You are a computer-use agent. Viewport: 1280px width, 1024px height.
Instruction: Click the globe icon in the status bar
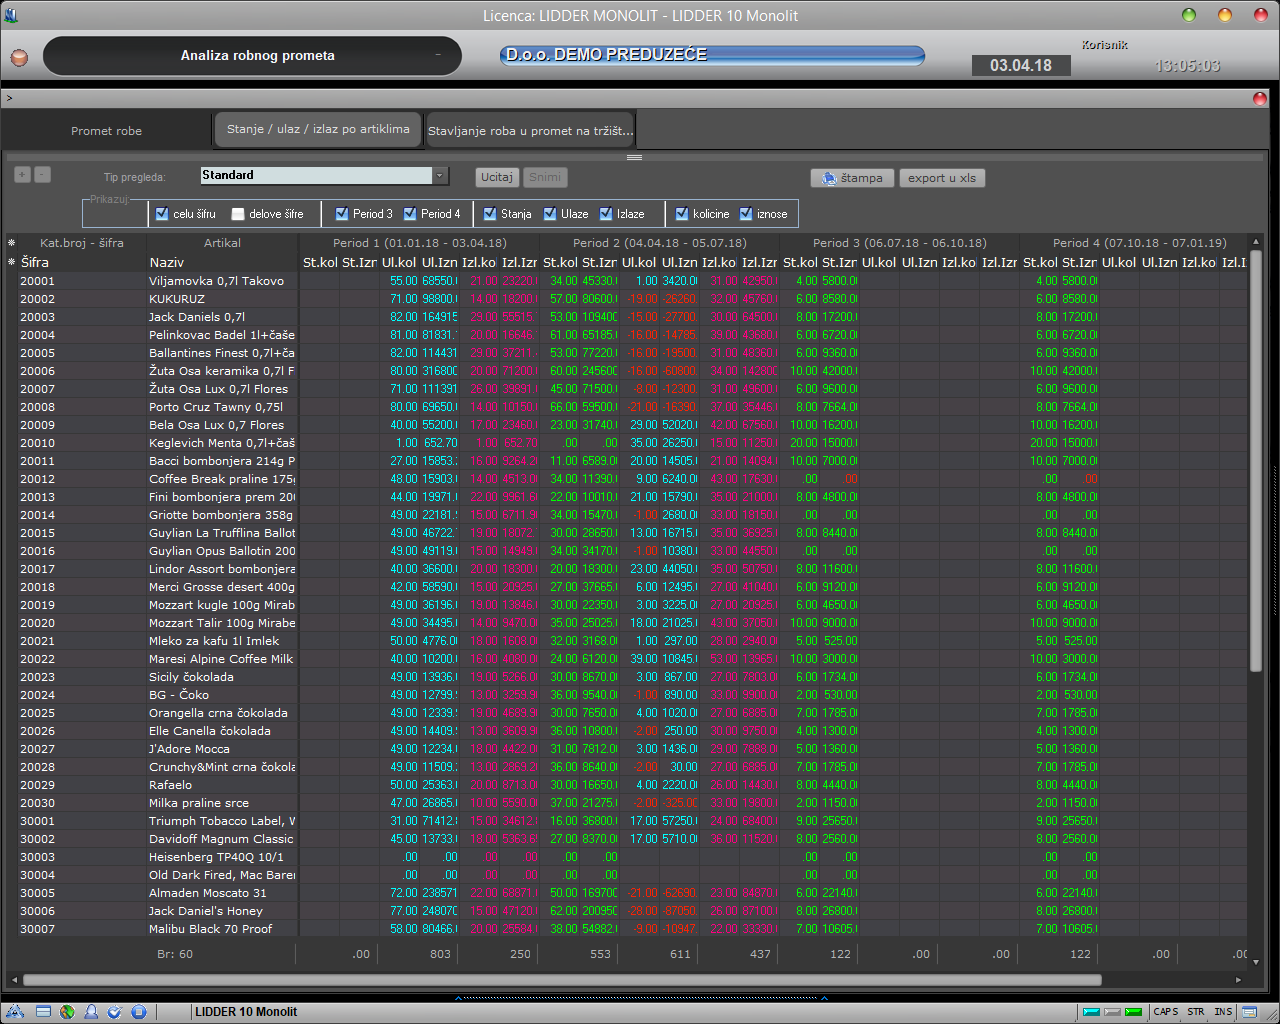[67, 1011]
